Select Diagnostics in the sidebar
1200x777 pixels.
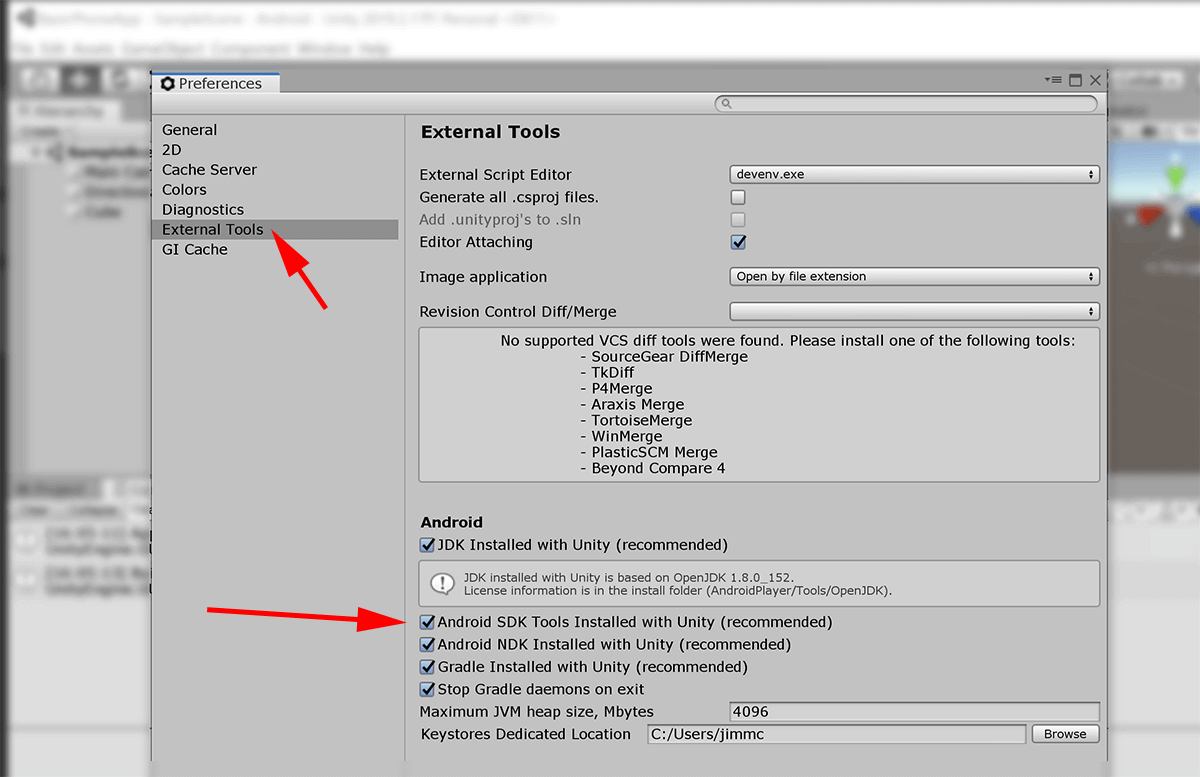point(203,210)
